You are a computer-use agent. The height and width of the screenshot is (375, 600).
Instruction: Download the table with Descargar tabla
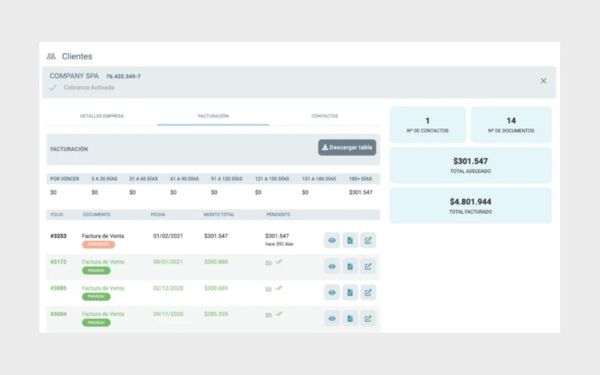[x=347, y=147]
